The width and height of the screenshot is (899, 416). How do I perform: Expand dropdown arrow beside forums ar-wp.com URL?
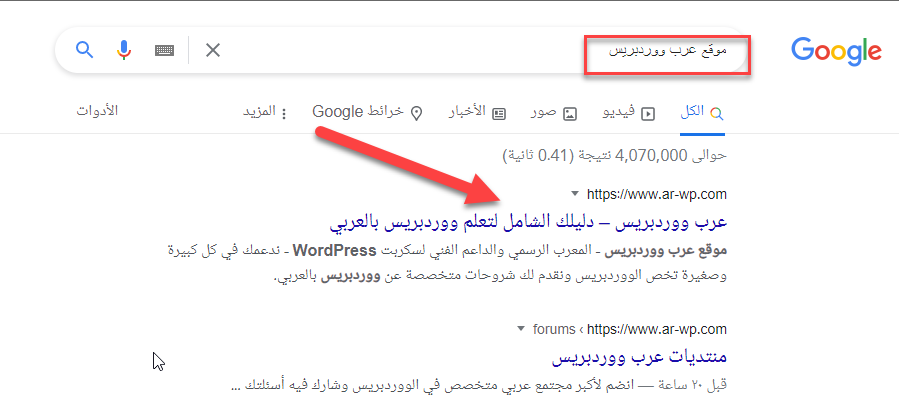click(x=521, y=329)
